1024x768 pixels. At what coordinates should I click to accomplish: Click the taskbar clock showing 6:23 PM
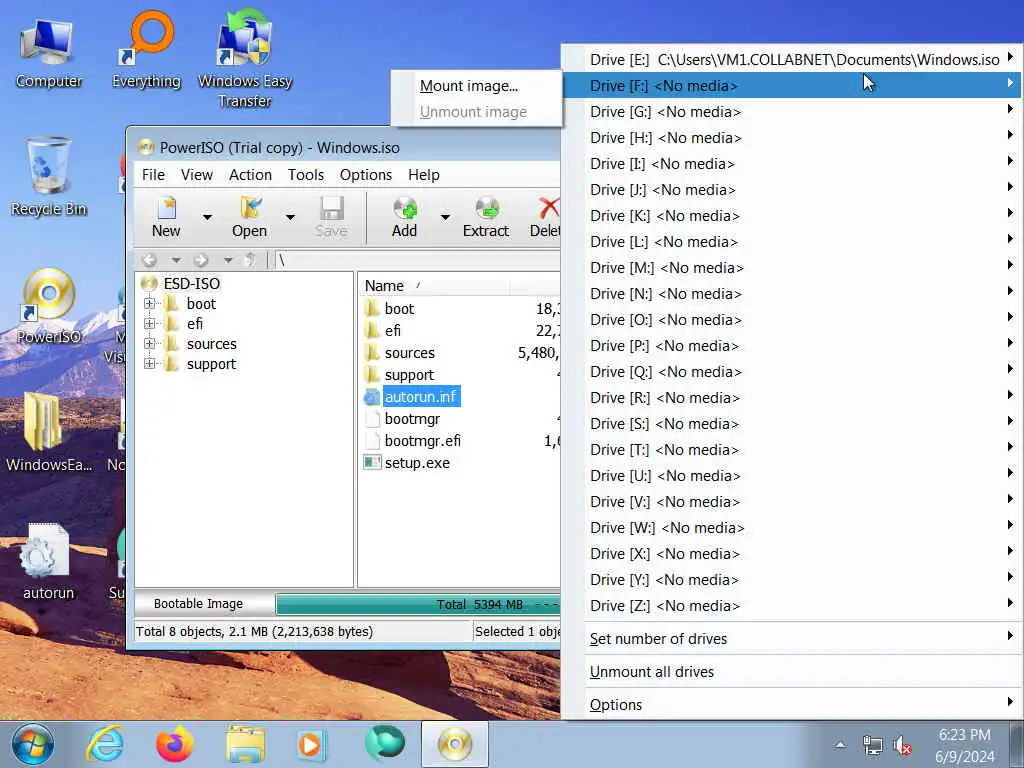[x=965, y=745]
